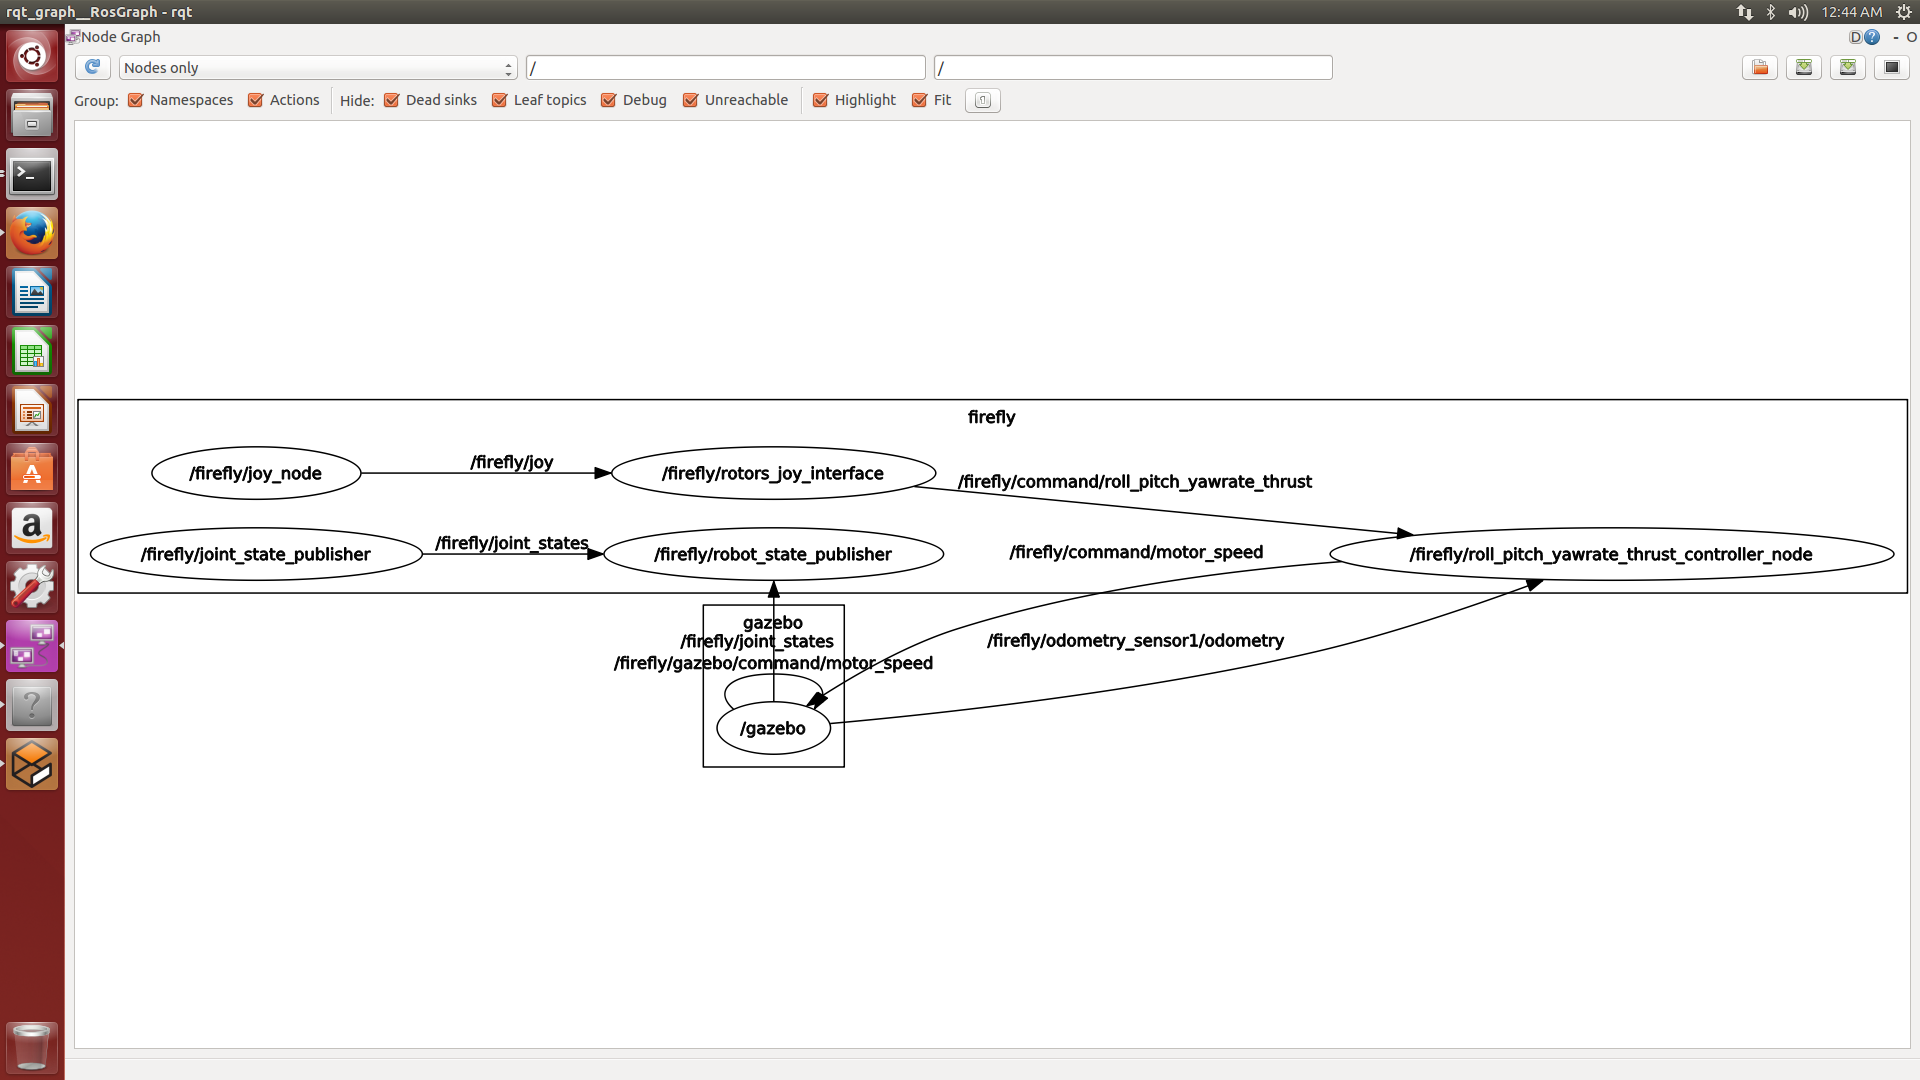Click the gazebo namespace box title
Viewport: 1920px width, 1080px height.
tap(773, 622)
